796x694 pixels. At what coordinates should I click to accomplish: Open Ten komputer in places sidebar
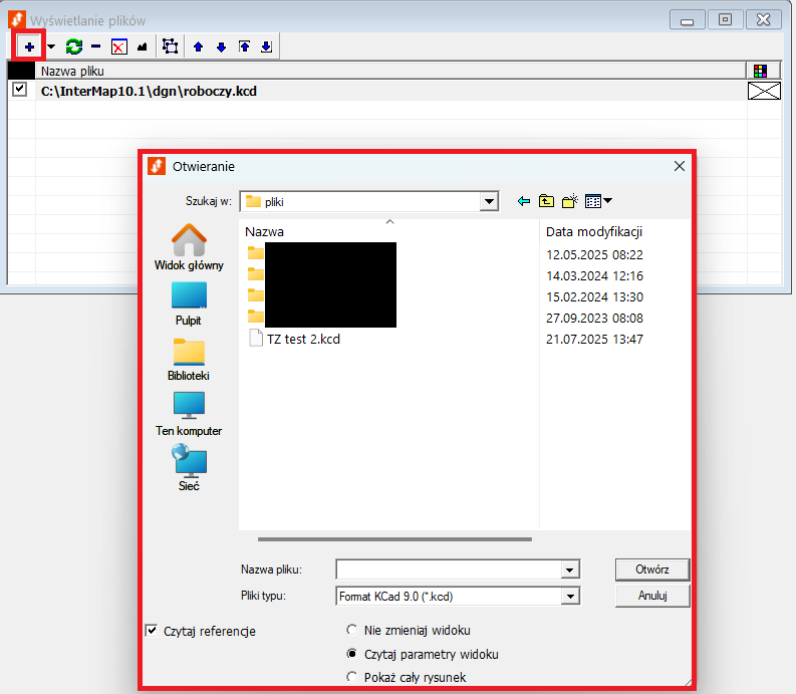coord(188,412)
